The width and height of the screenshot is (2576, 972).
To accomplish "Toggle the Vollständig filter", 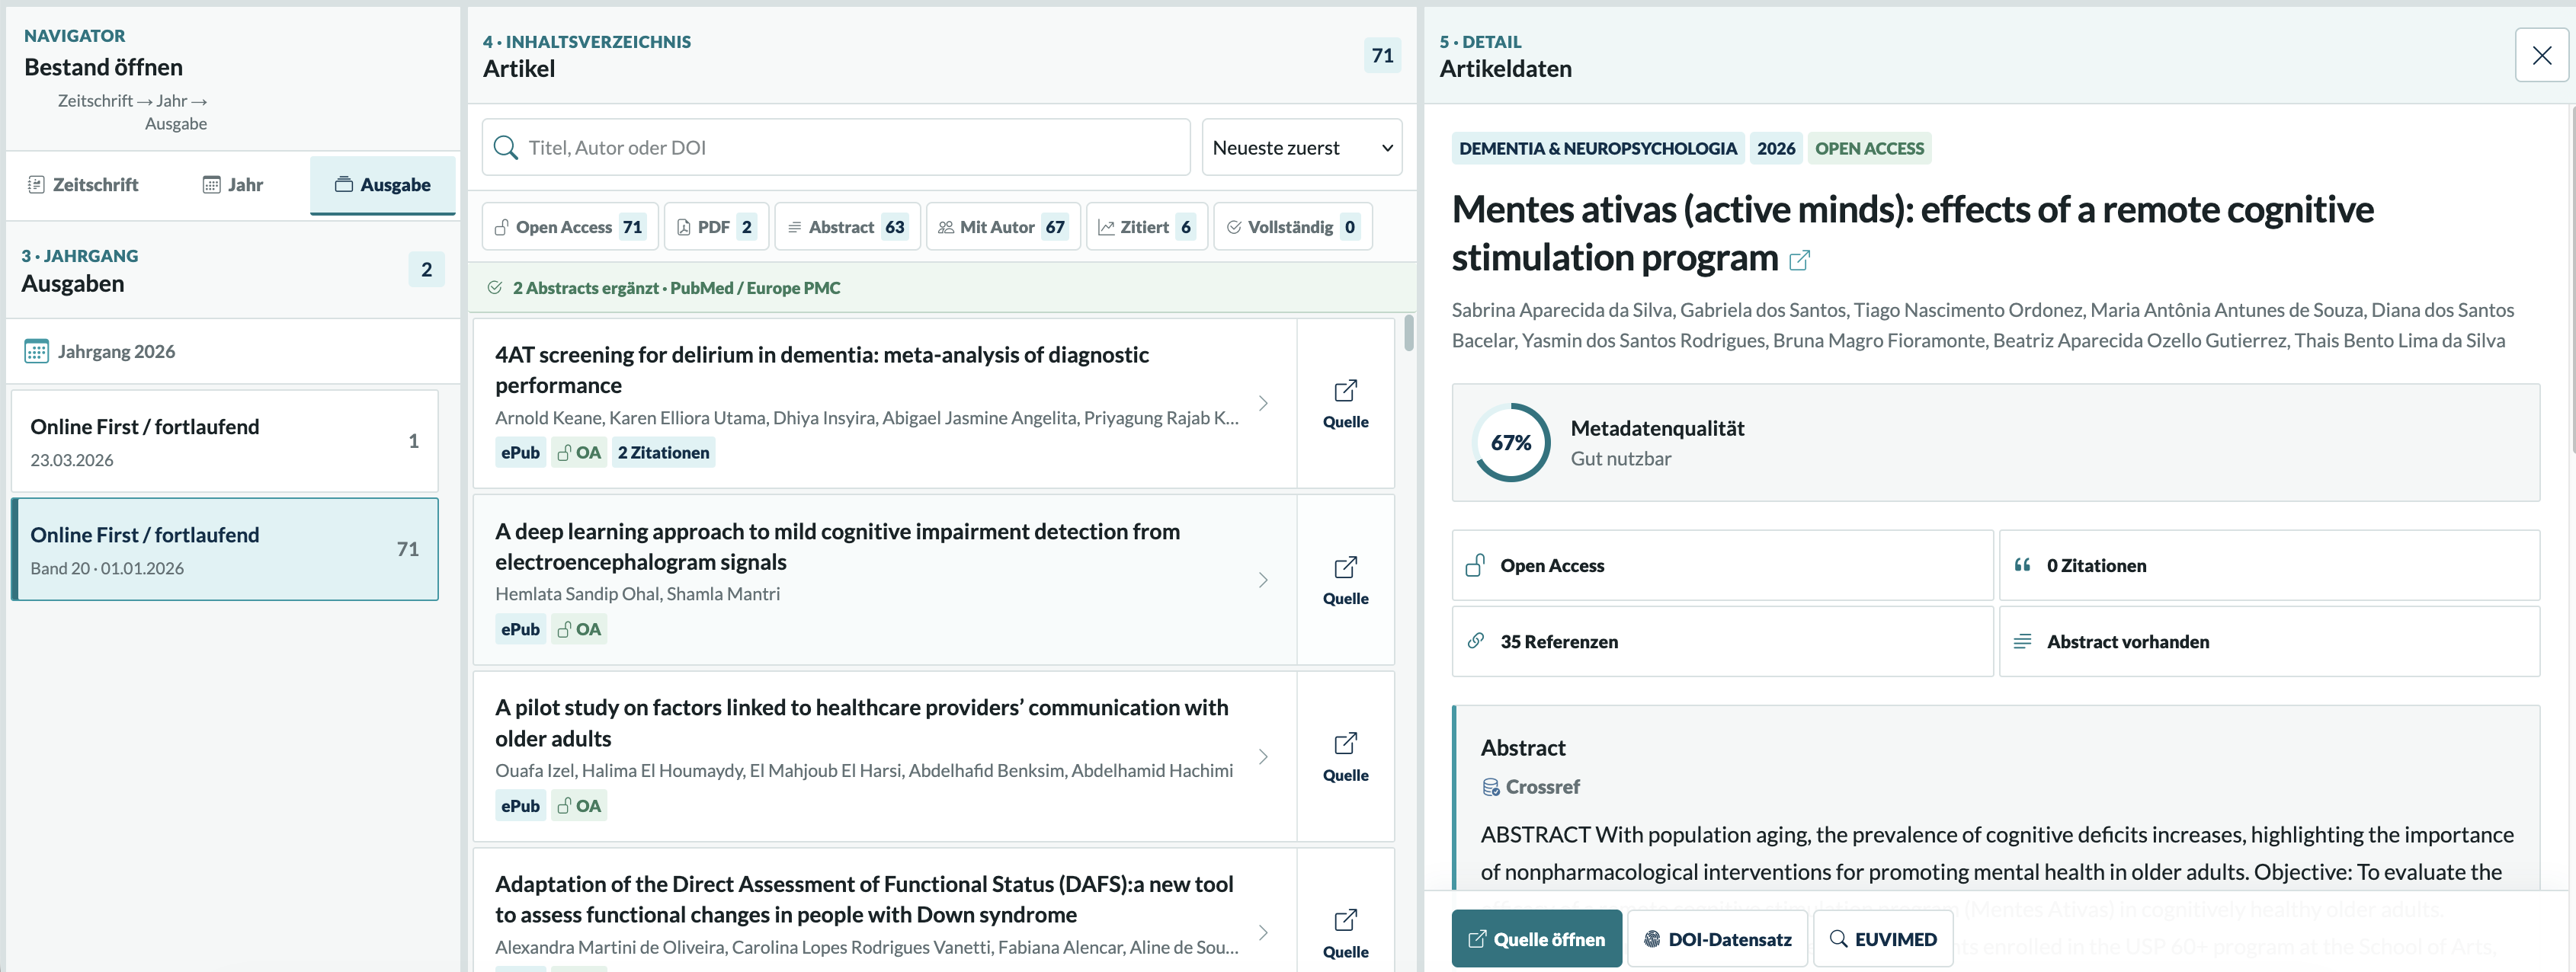I will (x=1292, y=227).
